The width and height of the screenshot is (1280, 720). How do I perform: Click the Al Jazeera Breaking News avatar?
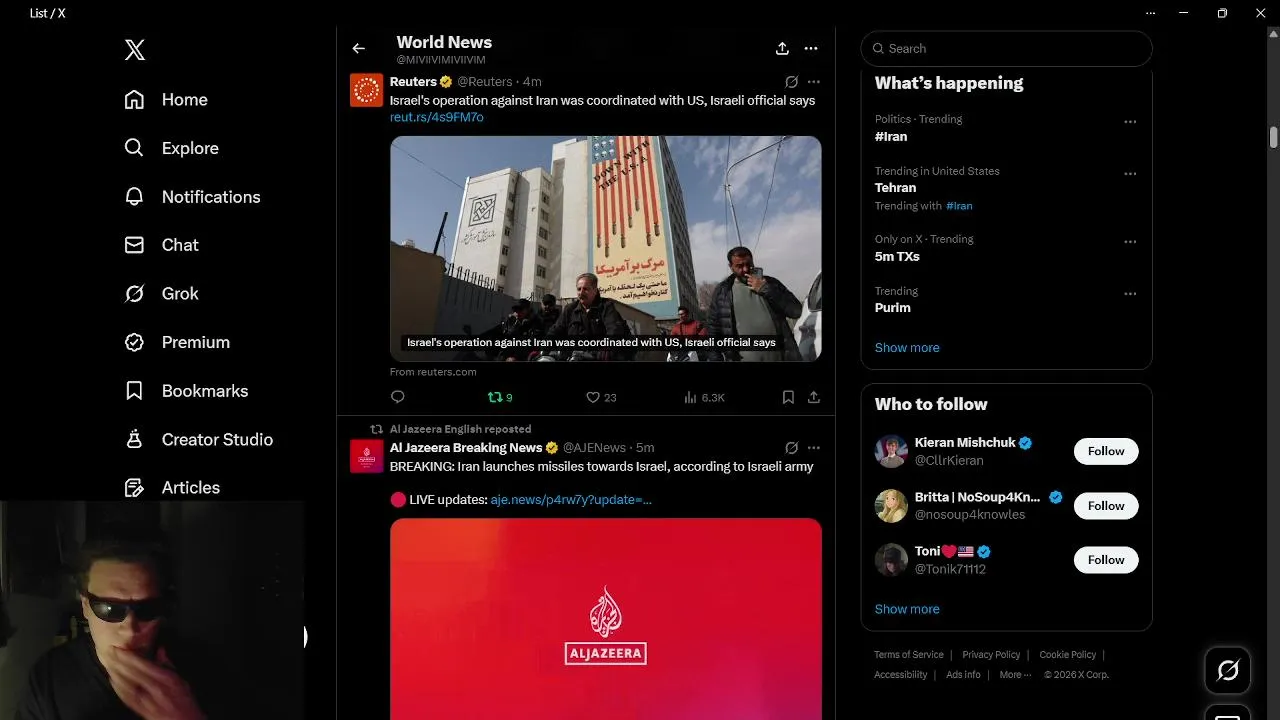[x=366, y=456]
